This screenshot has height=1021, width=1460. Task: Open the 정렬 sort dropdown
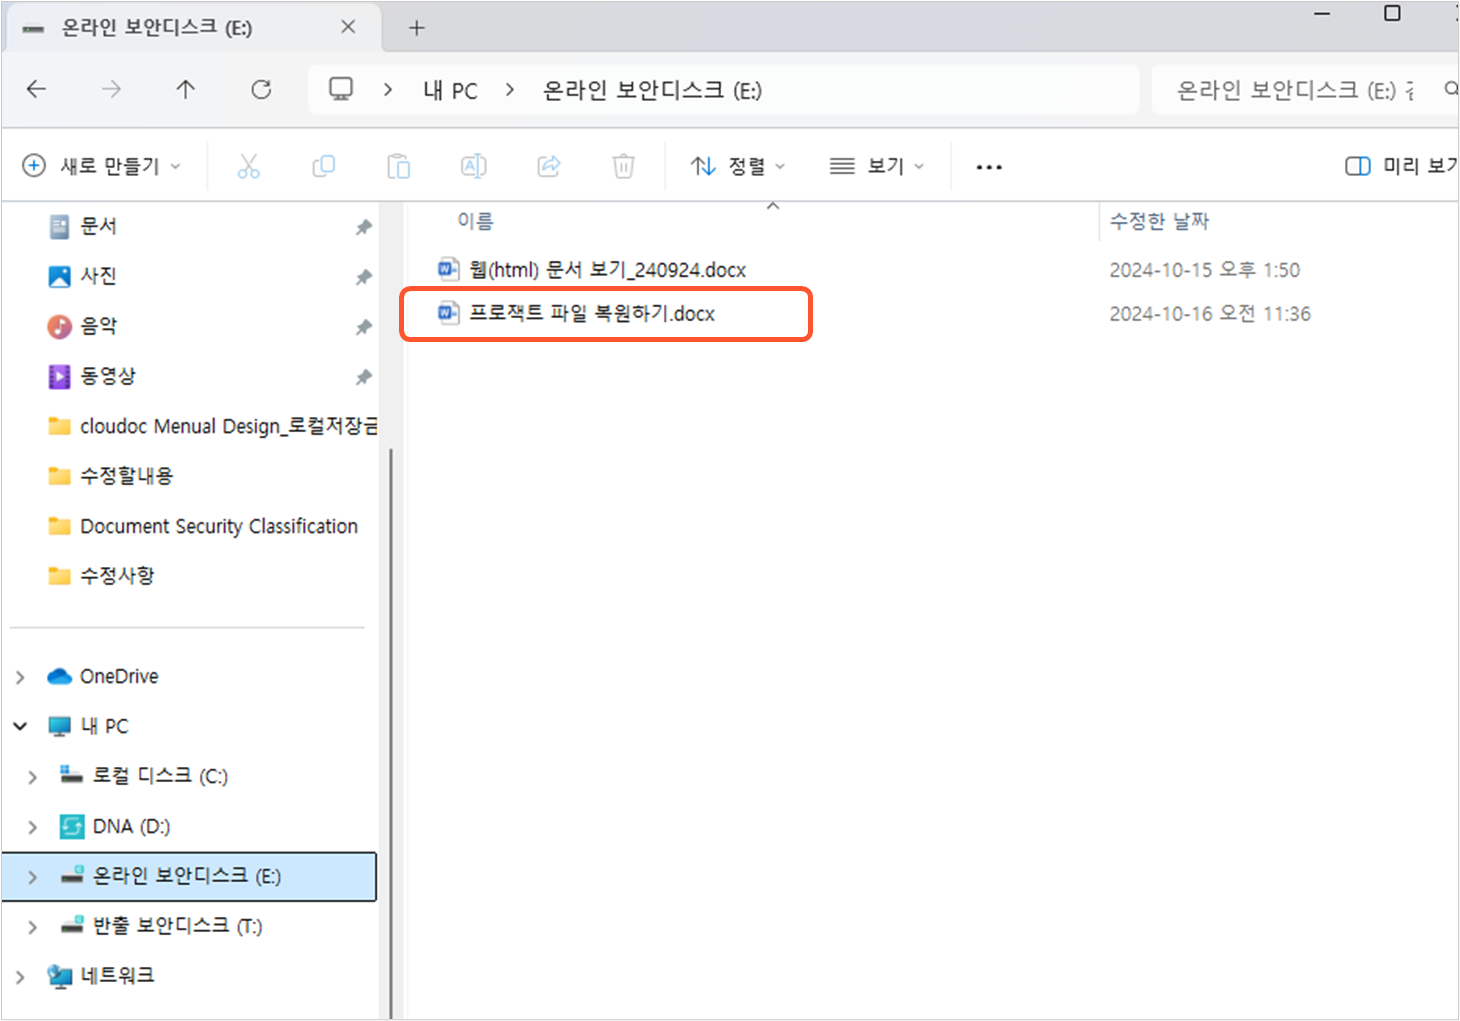click(738, 166)
